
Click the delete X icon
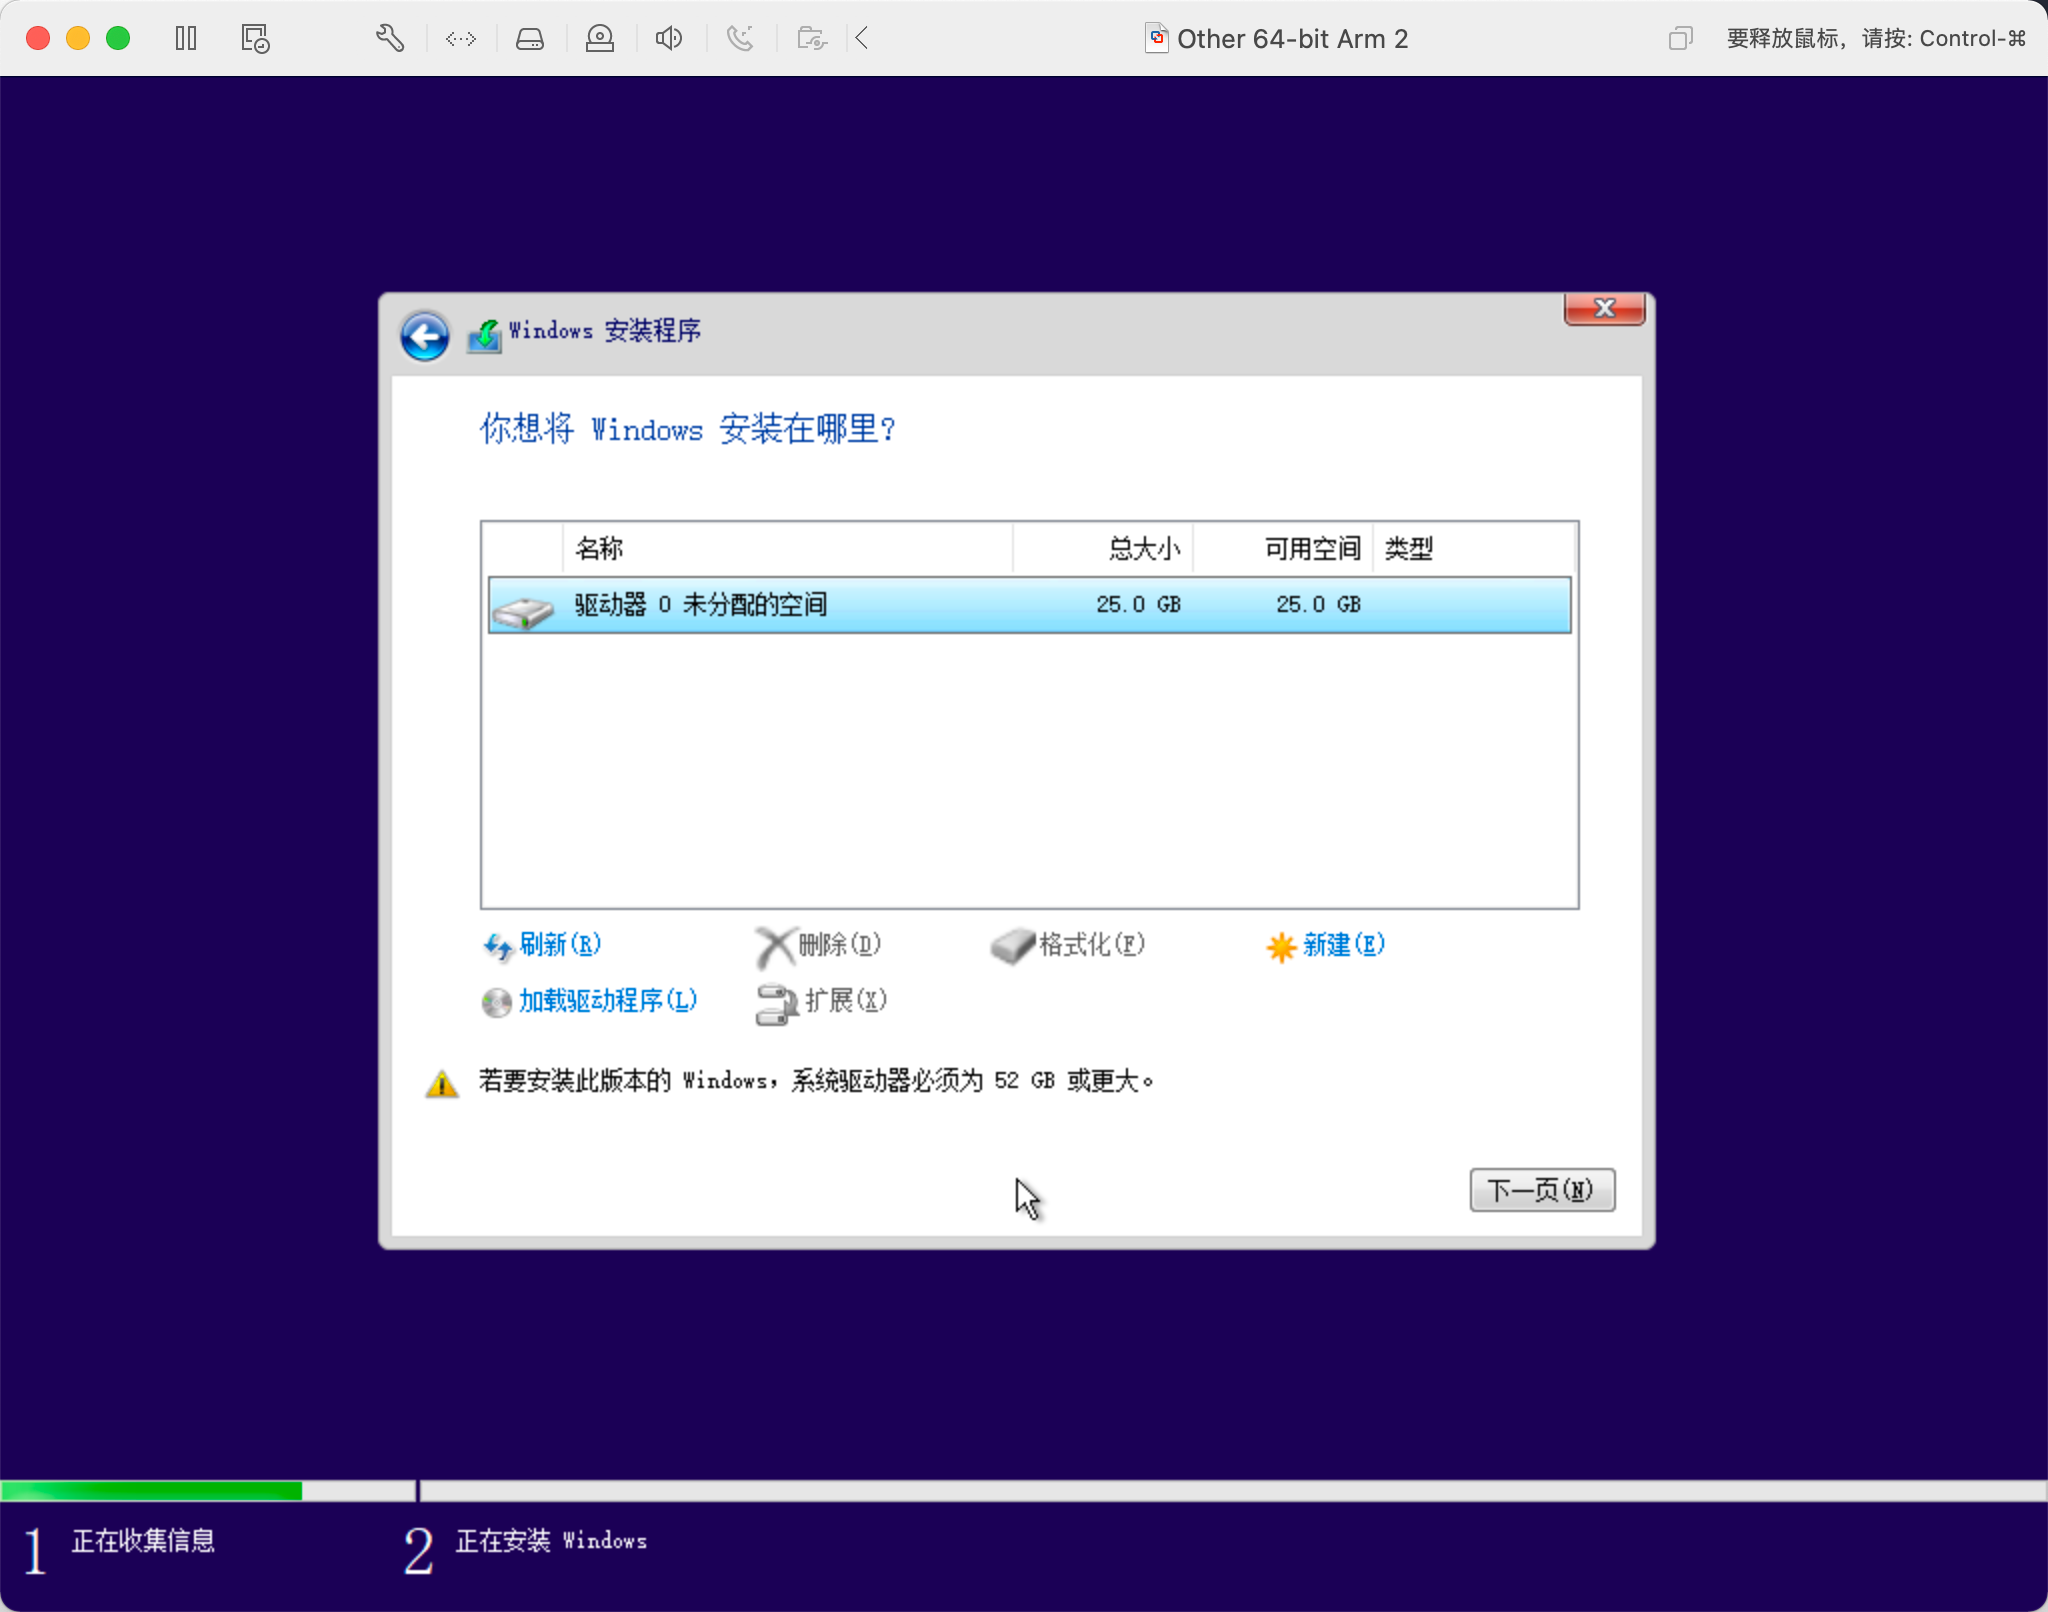[x=775, y=947]
